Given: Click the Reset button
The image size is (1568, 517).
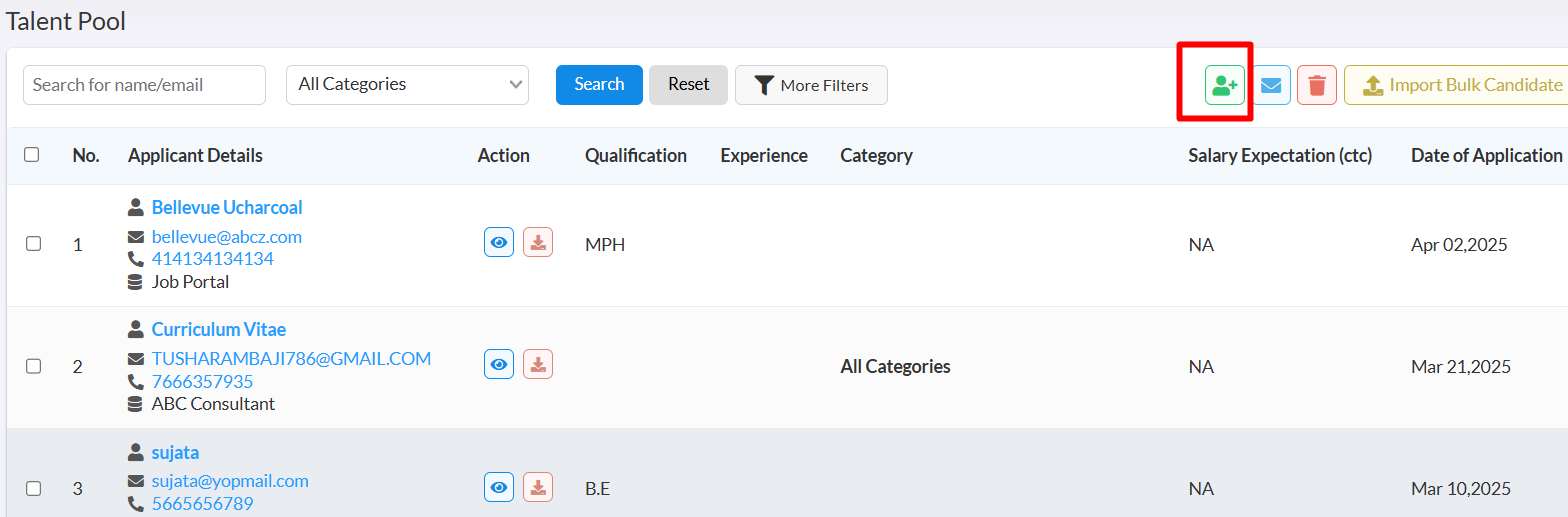Looking at the screenshot, I should (x=688, y=85).
